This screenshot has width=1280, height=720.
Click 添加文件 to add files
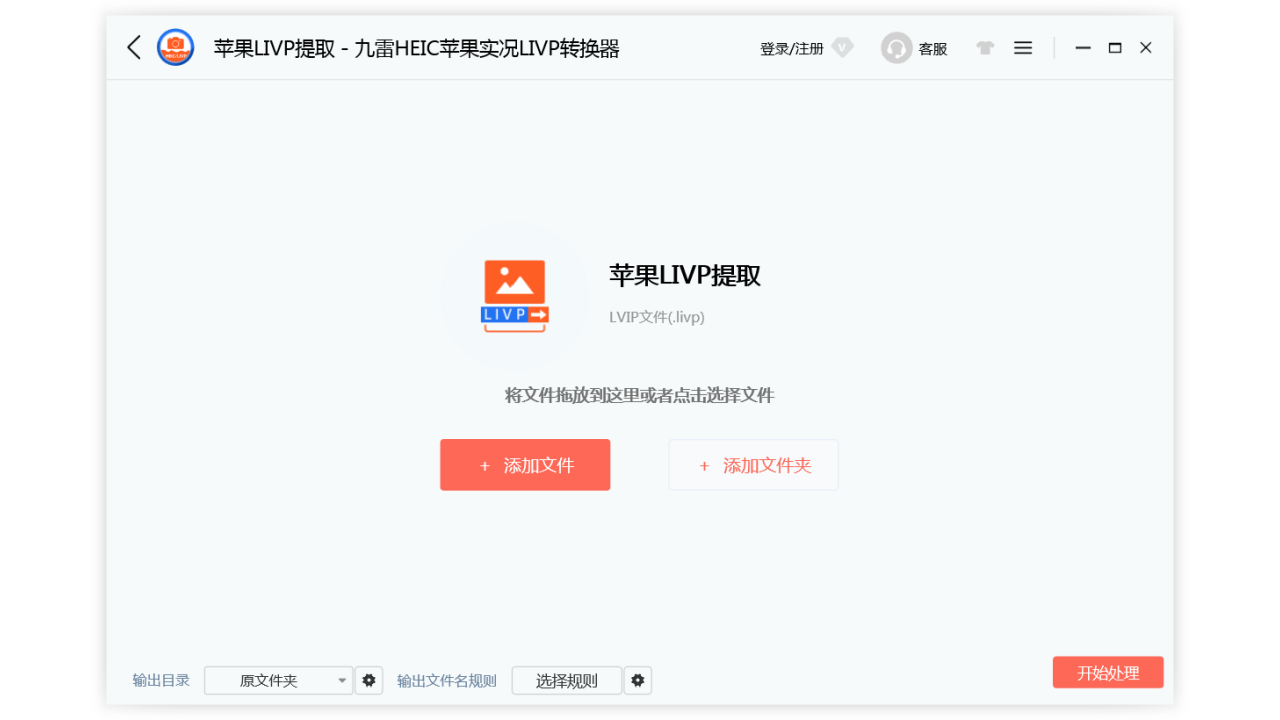coord(525,464)
